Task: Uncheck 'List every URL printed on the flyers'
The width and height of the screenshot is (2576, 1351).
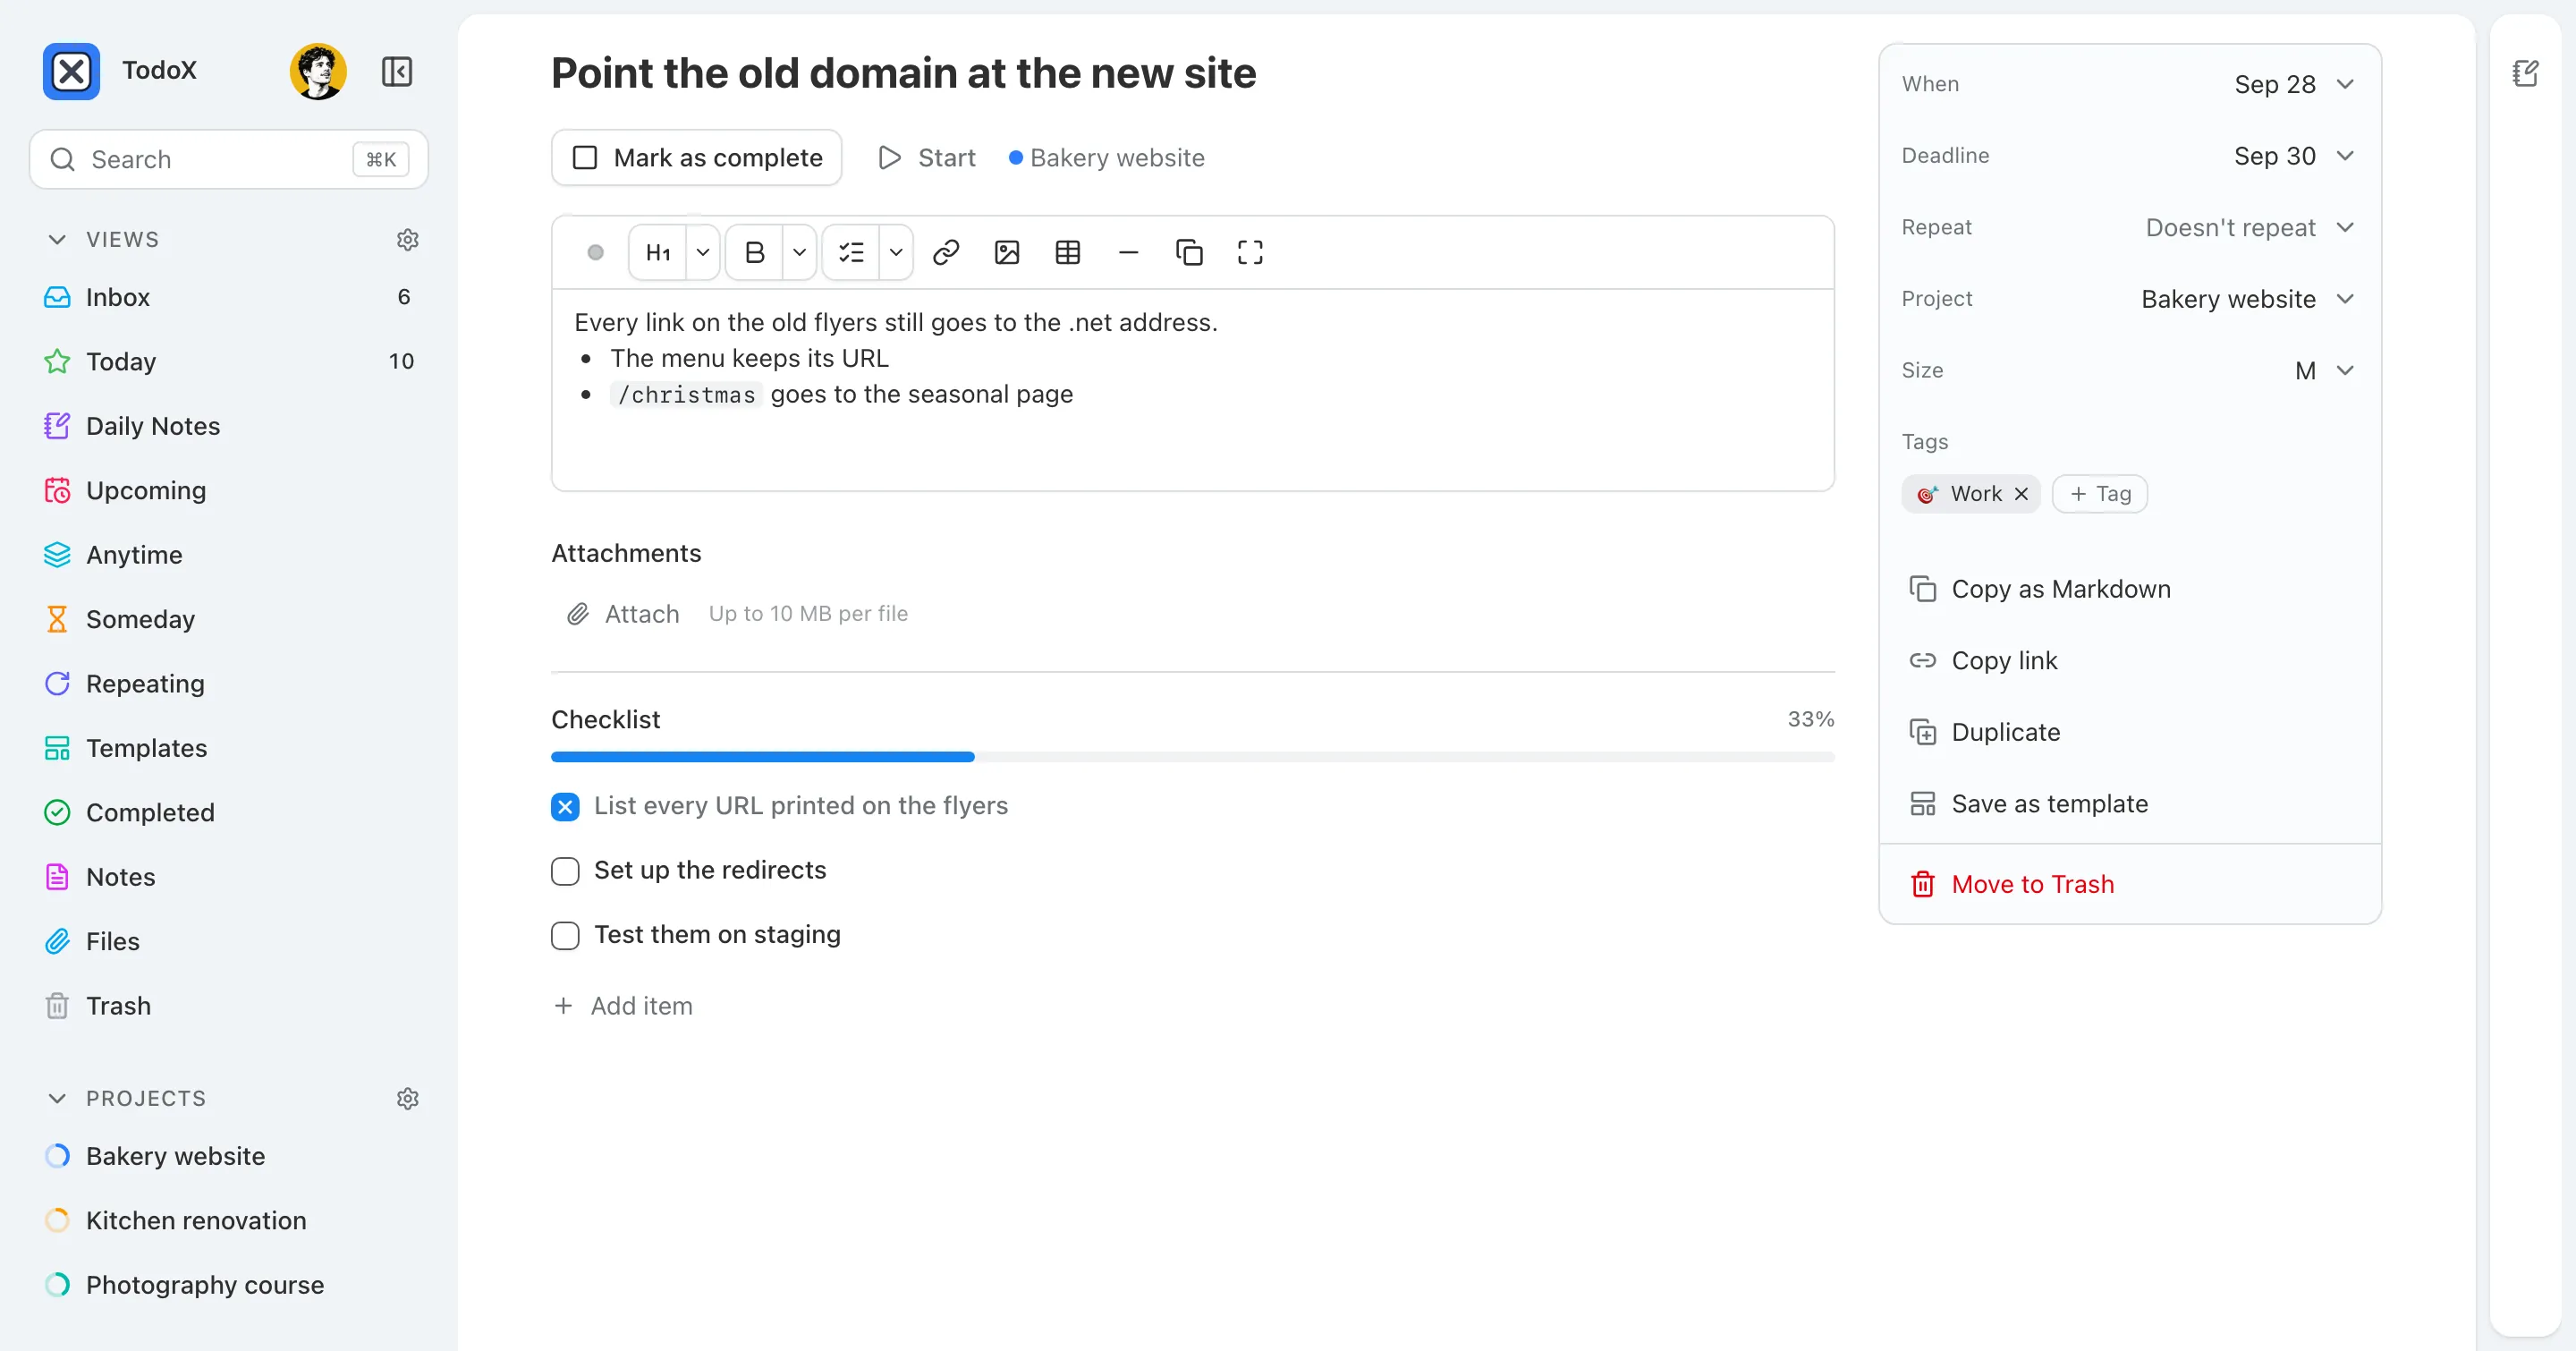Action: click(565, 806)
